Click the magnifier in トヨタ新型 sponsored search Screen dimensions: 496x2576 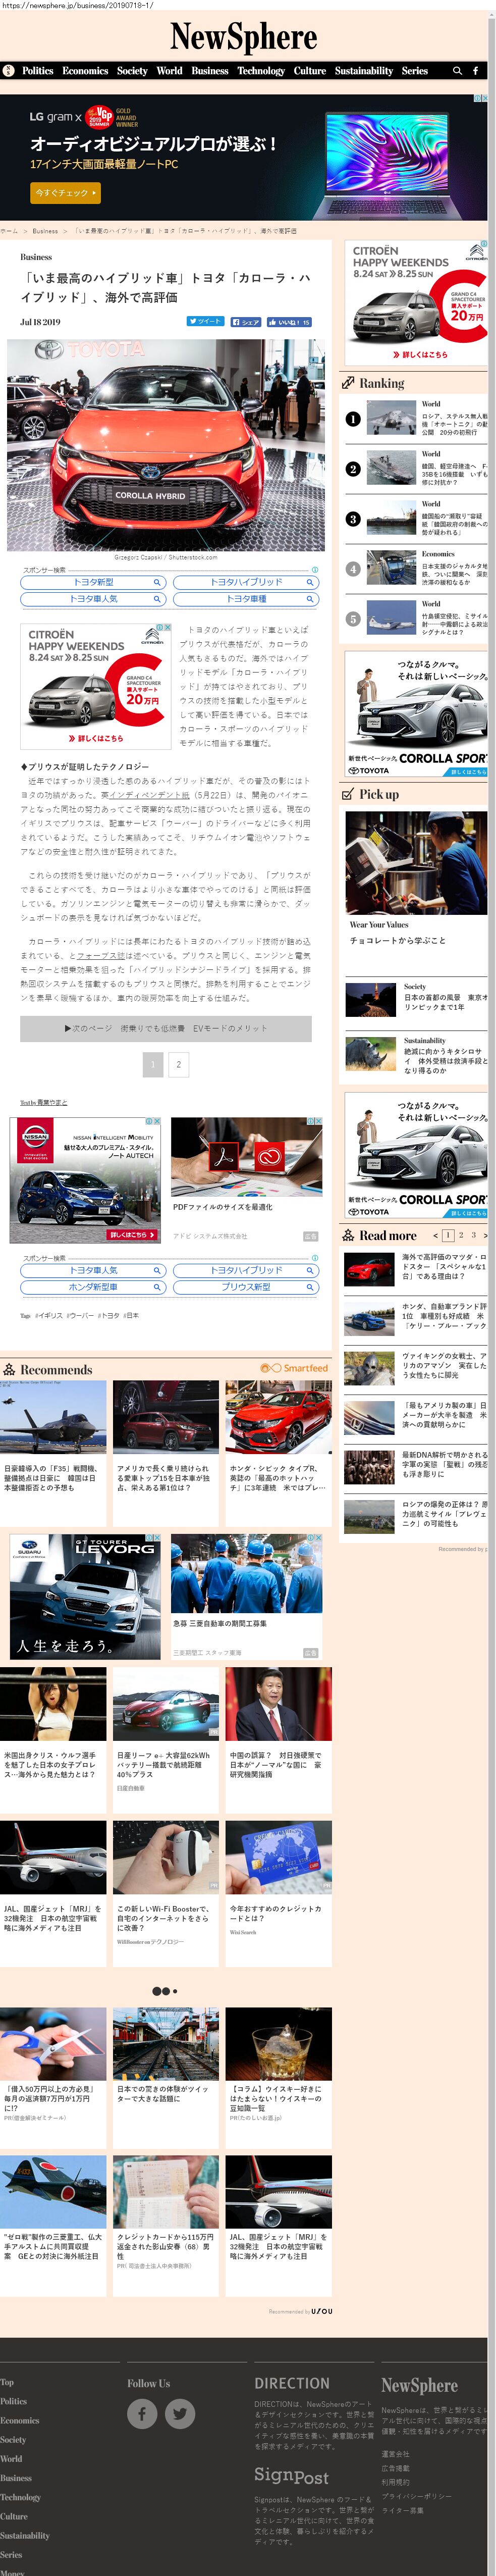(157, 582)
